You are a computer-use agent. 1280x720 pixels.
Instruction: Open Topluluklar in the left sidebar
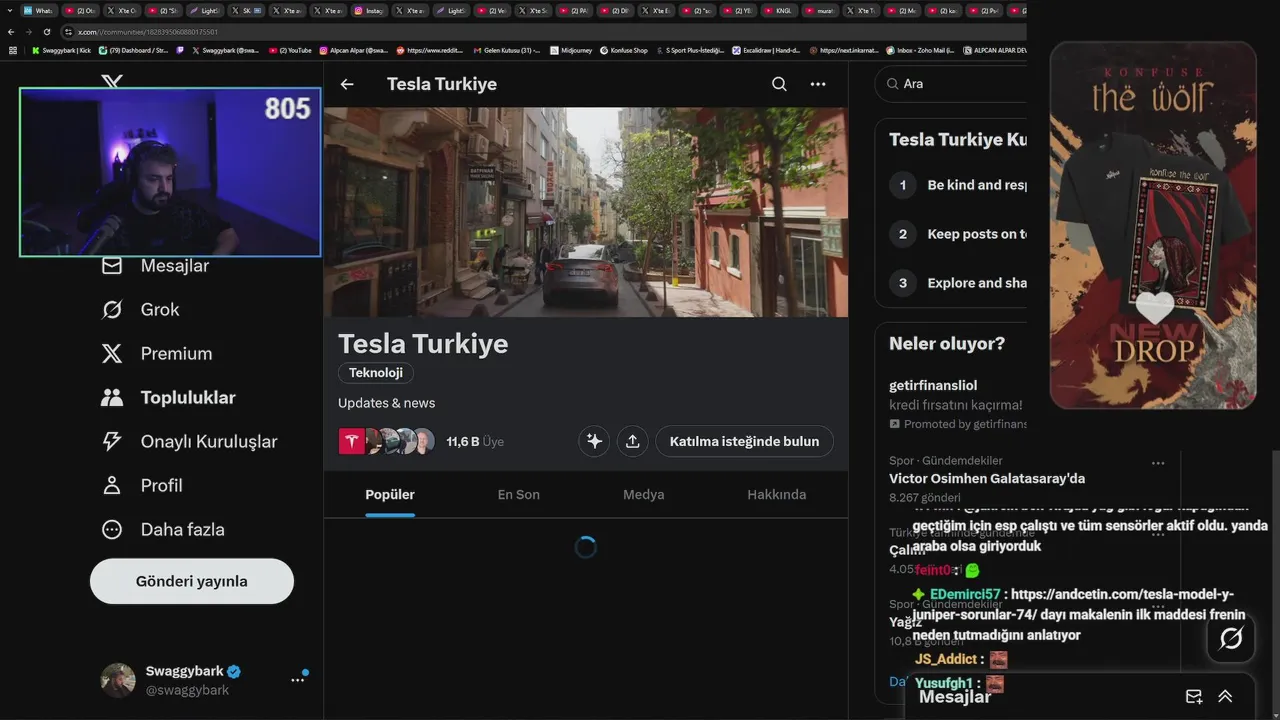[168, 397]
